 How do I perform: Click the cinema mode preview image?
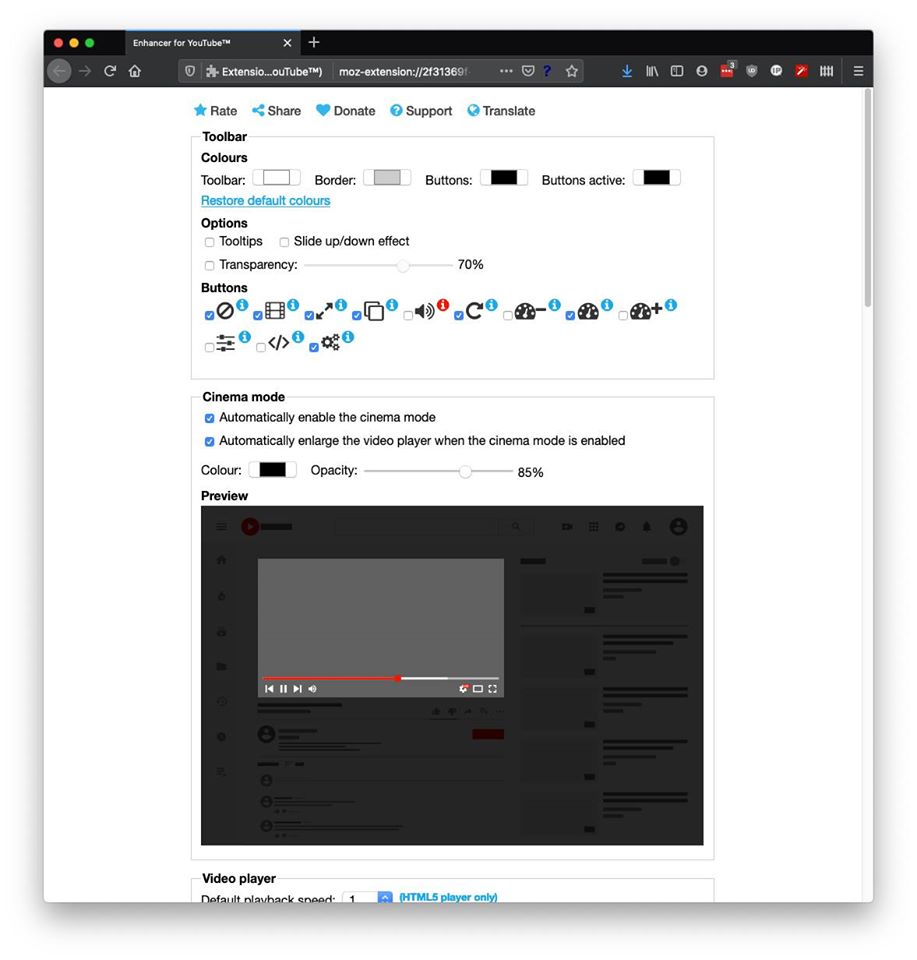click(x=452, y=675)
